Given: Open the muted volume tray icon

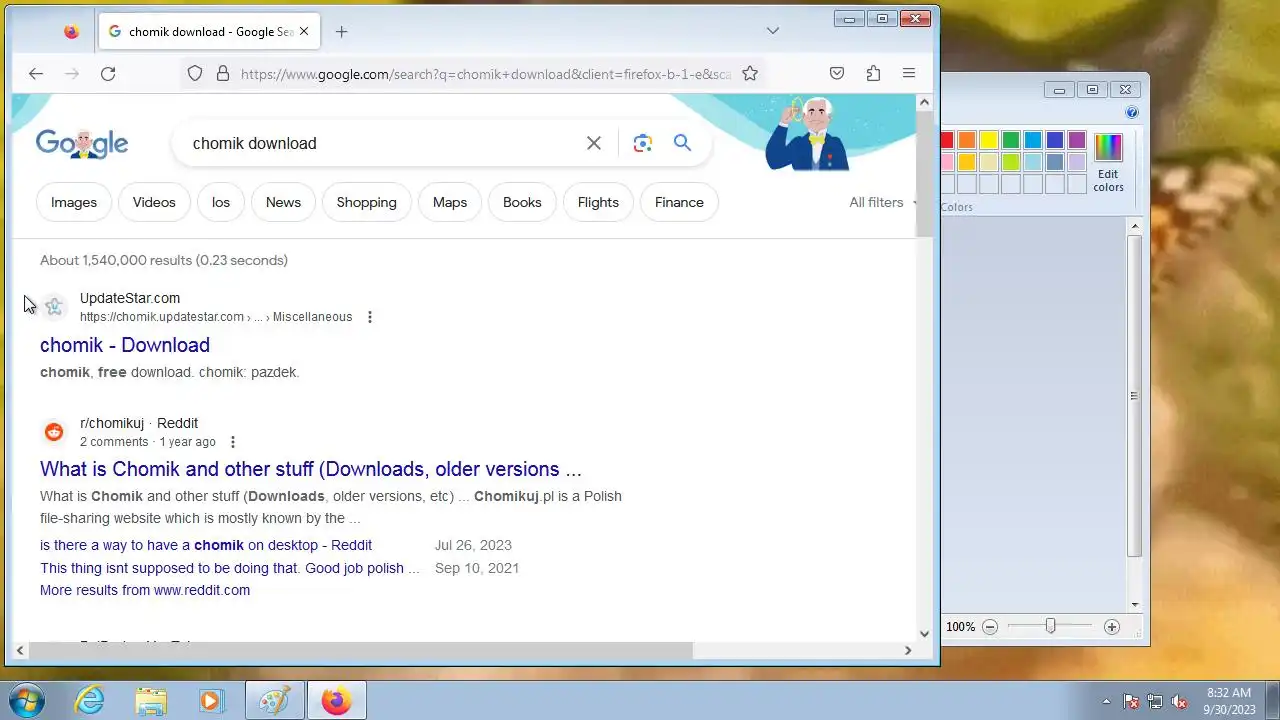Looking at the screenshot, I should point(1179,701).
